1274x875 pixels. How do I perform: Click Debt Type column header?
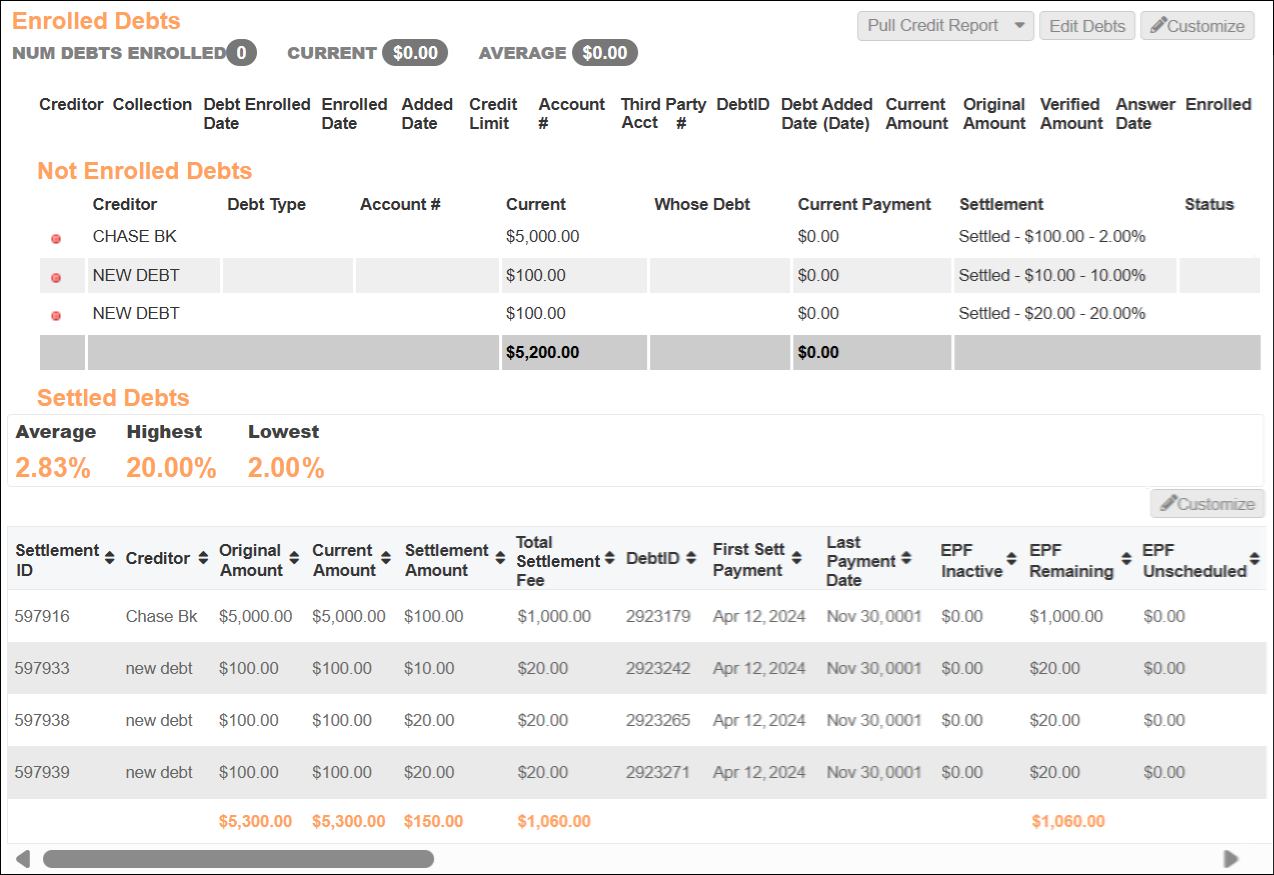266,204
